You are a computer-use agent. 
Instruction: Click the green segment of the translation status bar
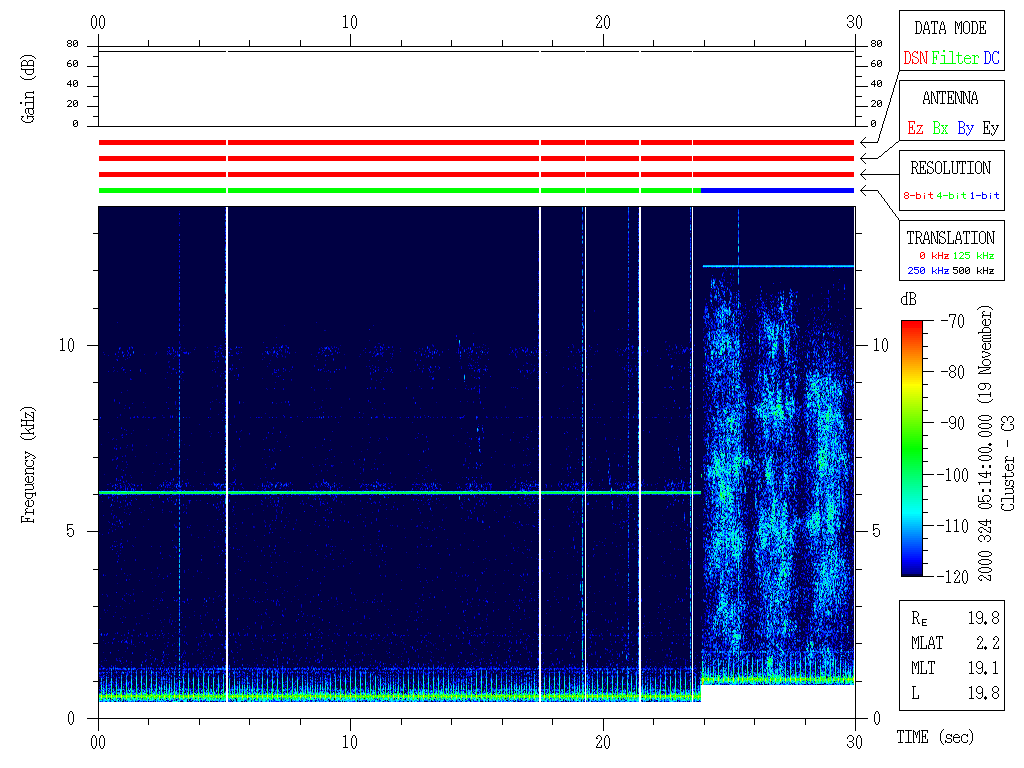(x=400, y=190)
